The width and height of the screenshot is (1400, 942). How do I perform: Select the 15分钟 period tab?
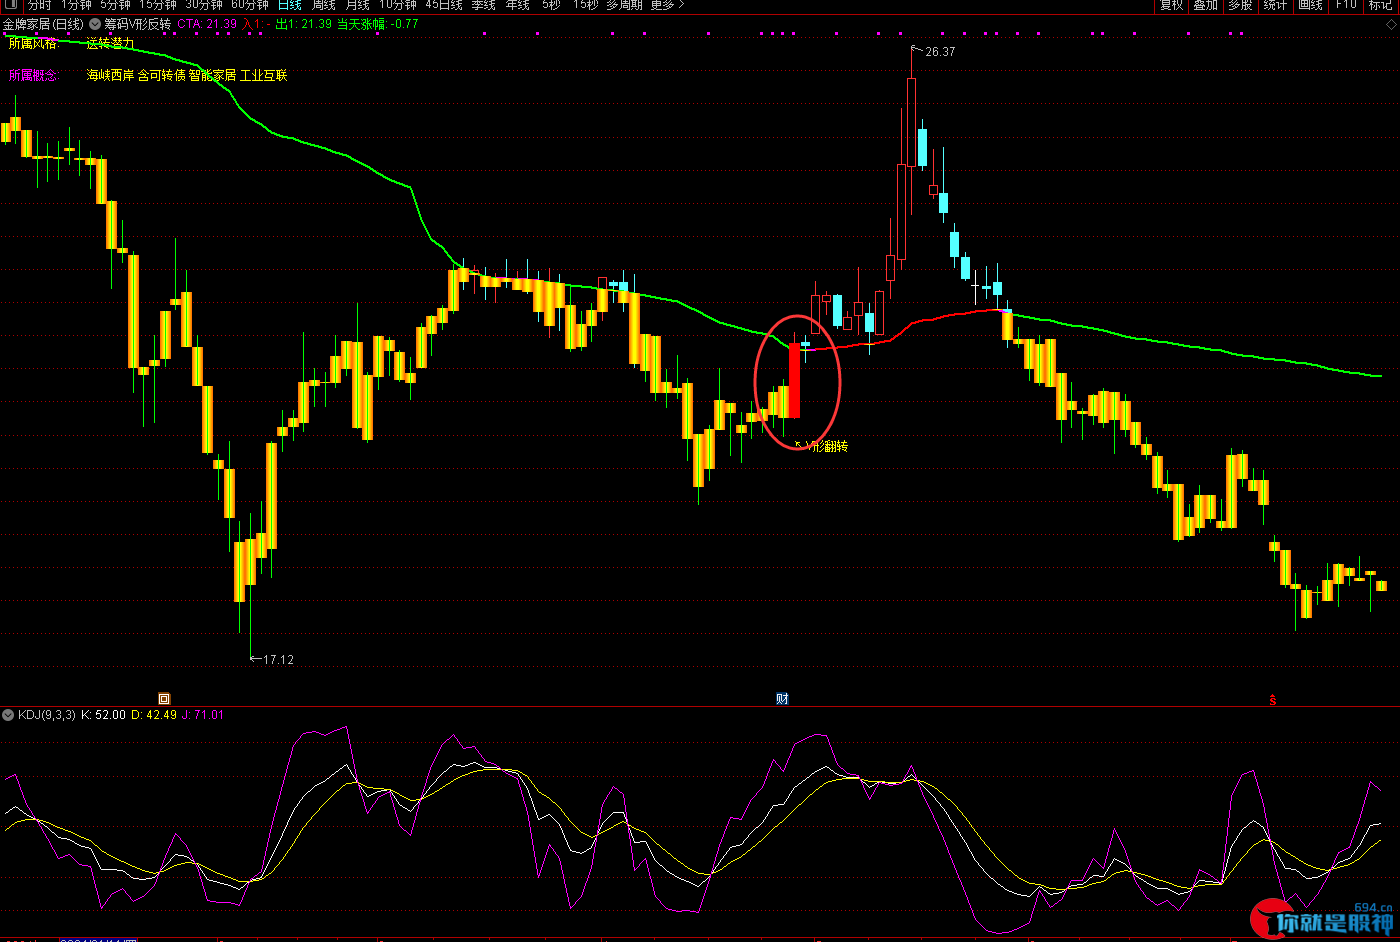(x=158, y=5)
